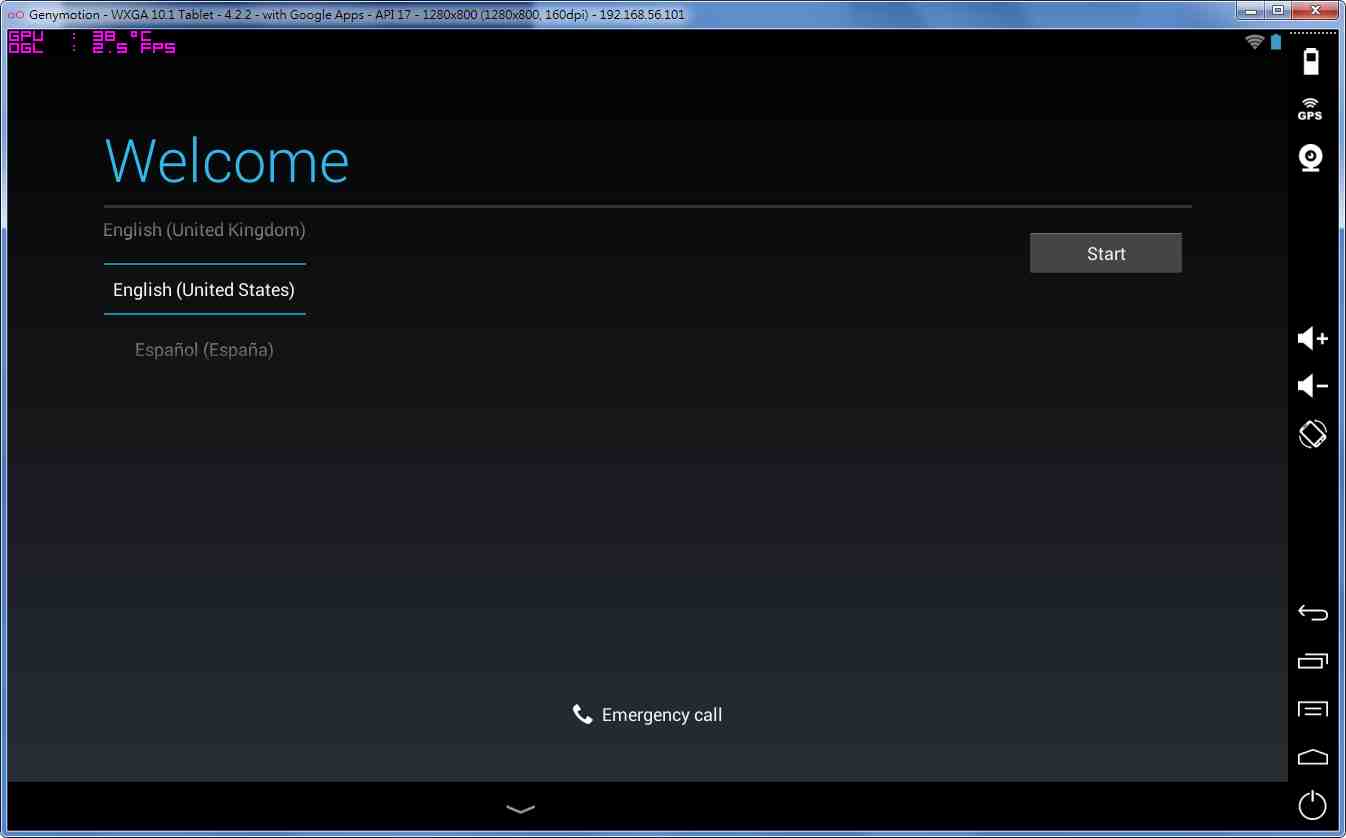Open the GPS widget

point(1310,109)
